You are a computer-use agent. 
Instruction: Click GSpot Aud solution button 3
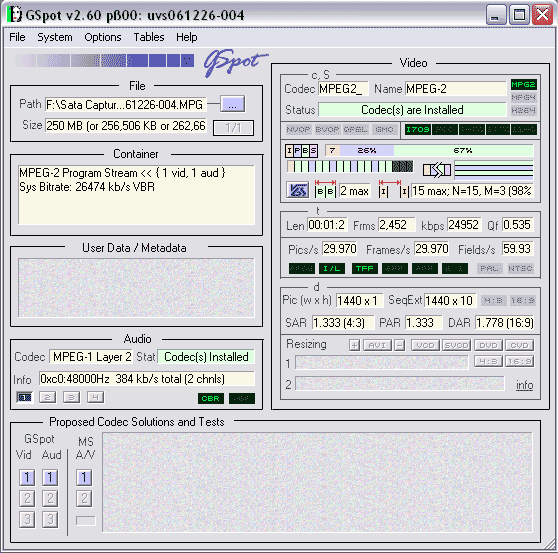[x=50, y=520]
